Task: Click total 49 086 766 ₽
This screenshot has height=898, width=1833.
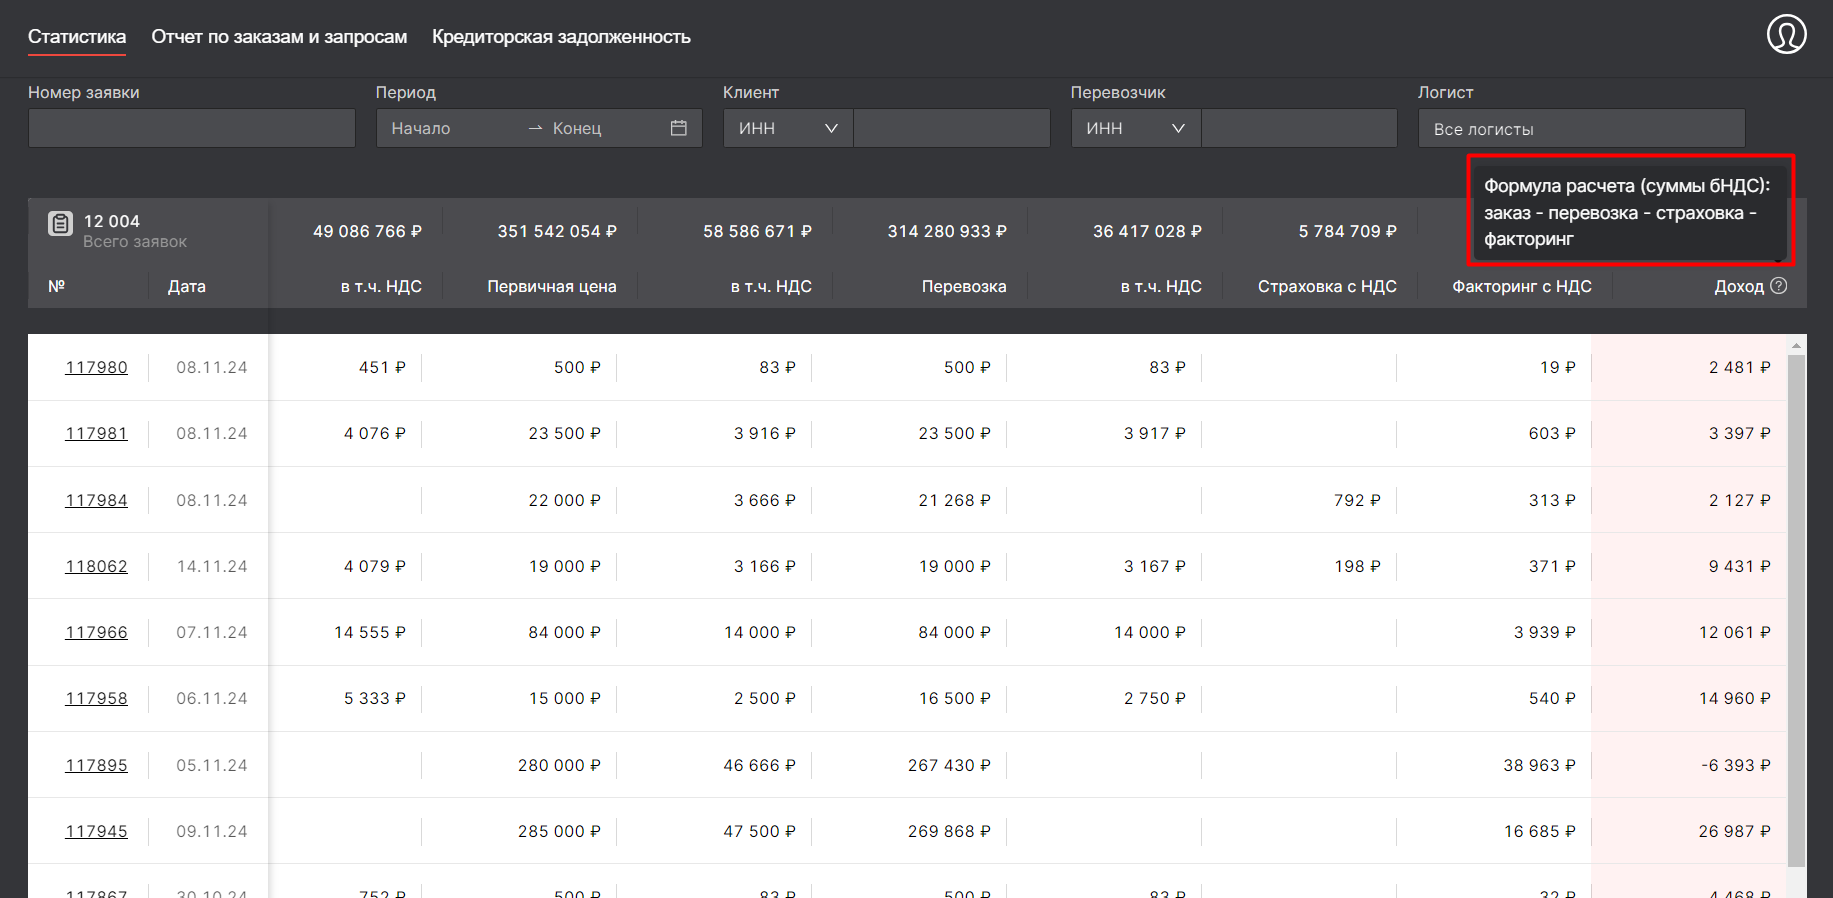Action: tap(367, 231)
